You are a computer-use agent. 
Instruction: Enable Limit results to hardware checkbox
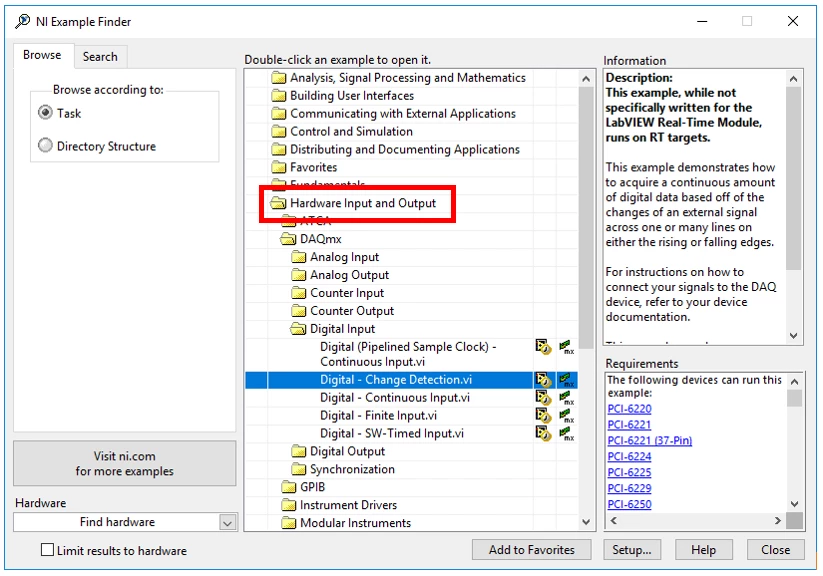pyautogui.click(x=47, y=550)
